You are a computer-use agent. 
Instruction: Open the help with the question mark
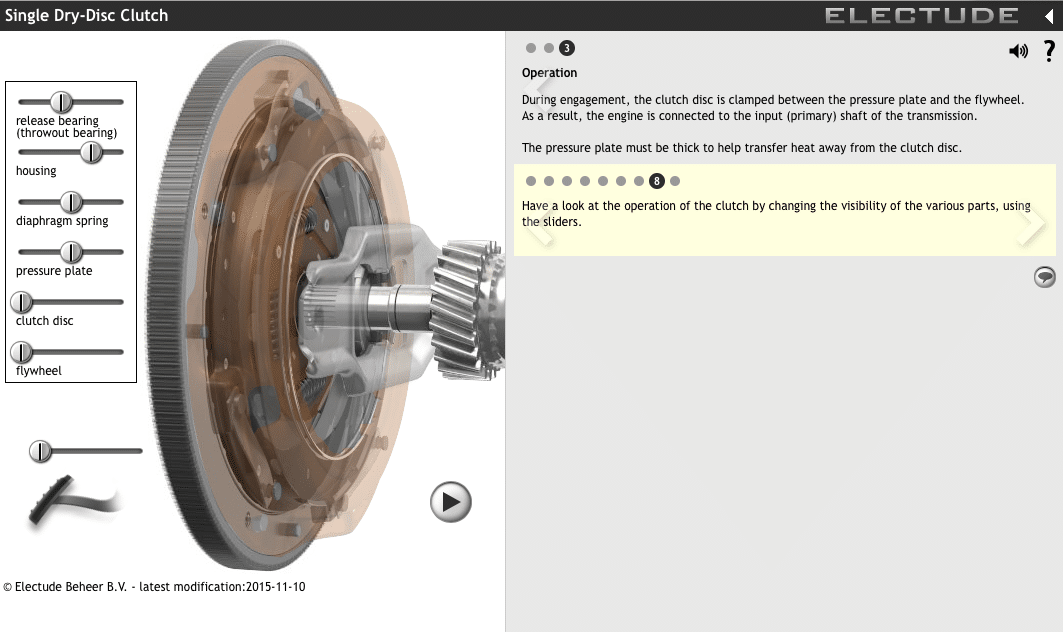[1048, 51]
